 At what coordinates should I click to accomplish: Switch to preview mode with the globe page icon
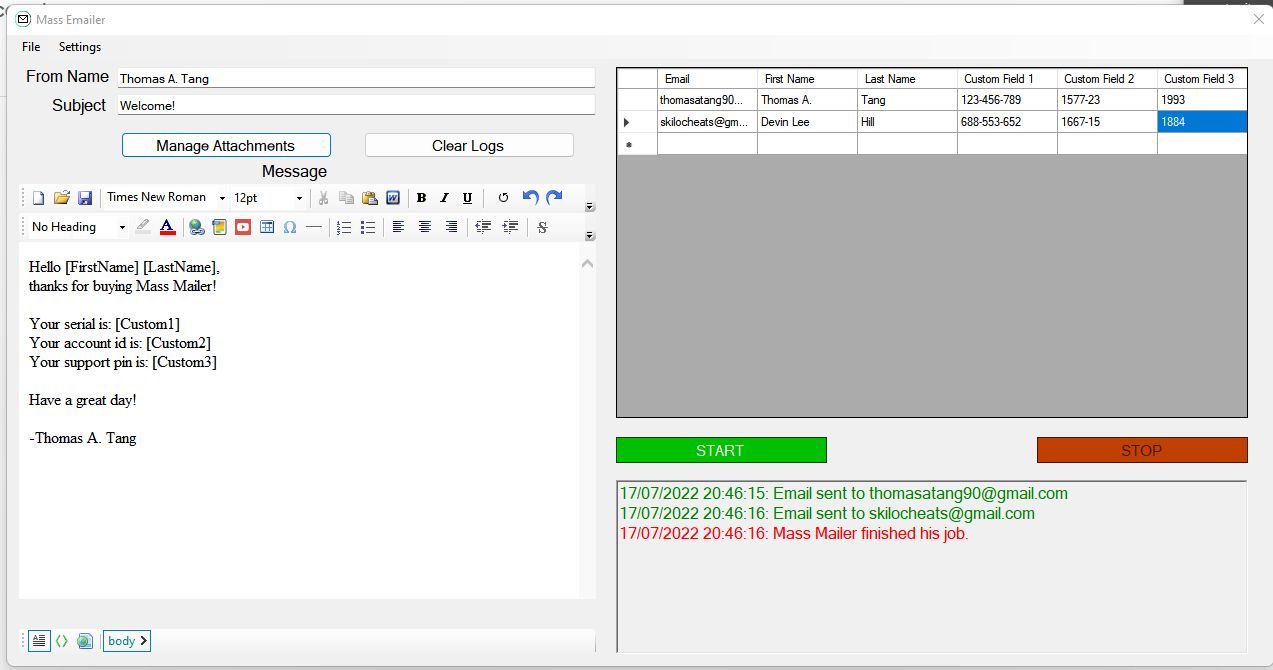coord(85,641)
